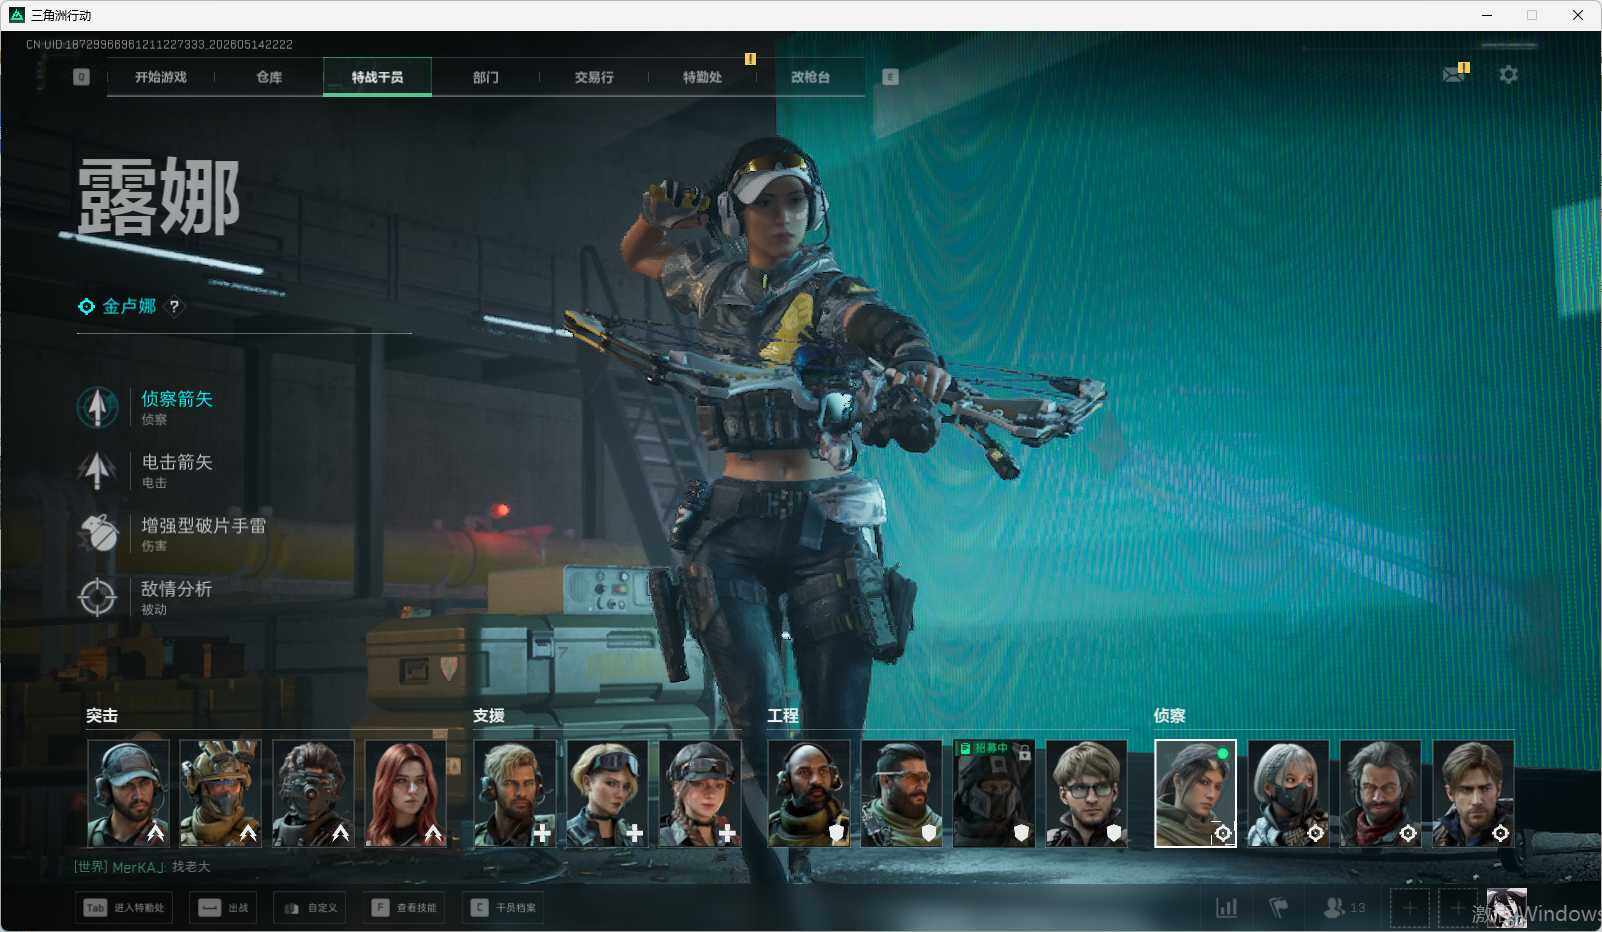The height and width of the screenshot is (932, 1602).
Task: Open the world chat message from MerKAJ
Action: click(142, 867)
